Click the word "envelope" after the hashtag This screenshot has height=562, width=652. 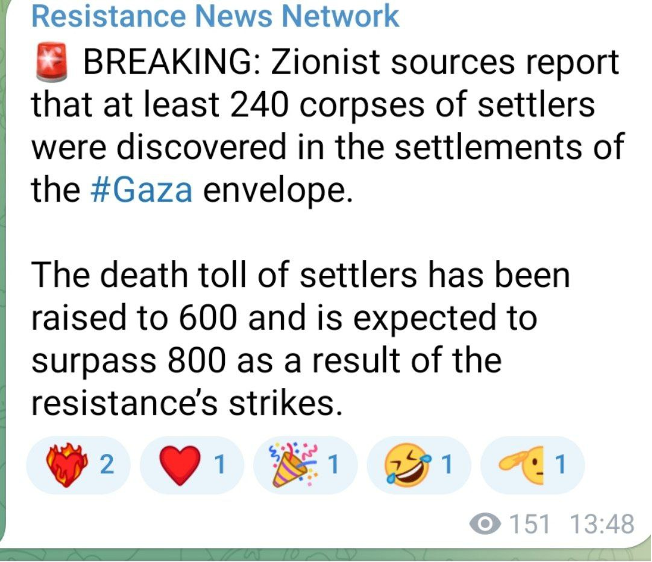coord(278,189)
